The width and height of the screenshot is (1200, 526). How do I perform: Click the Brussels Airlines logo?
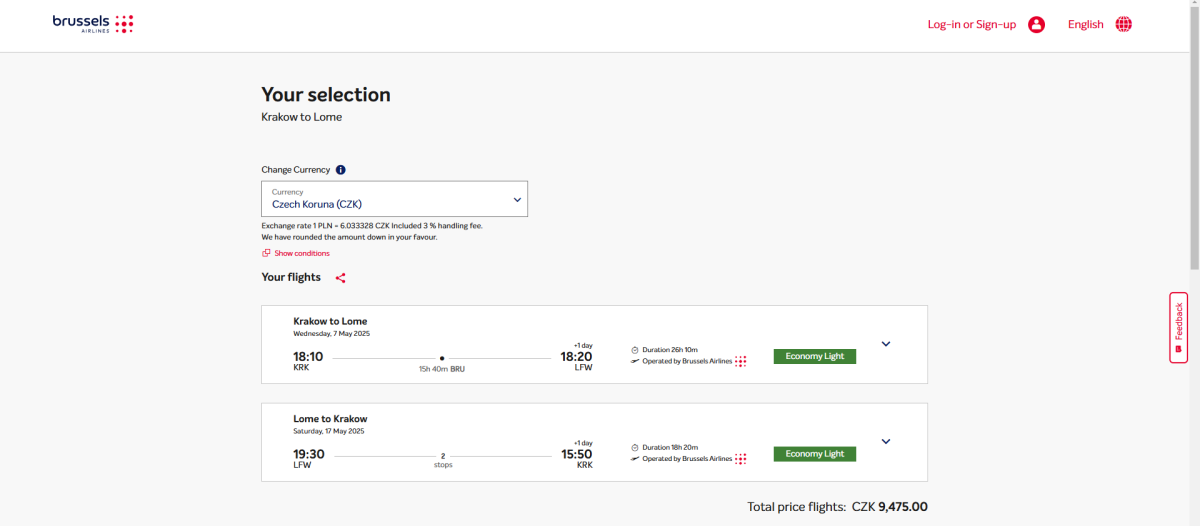tap(93, 24)
